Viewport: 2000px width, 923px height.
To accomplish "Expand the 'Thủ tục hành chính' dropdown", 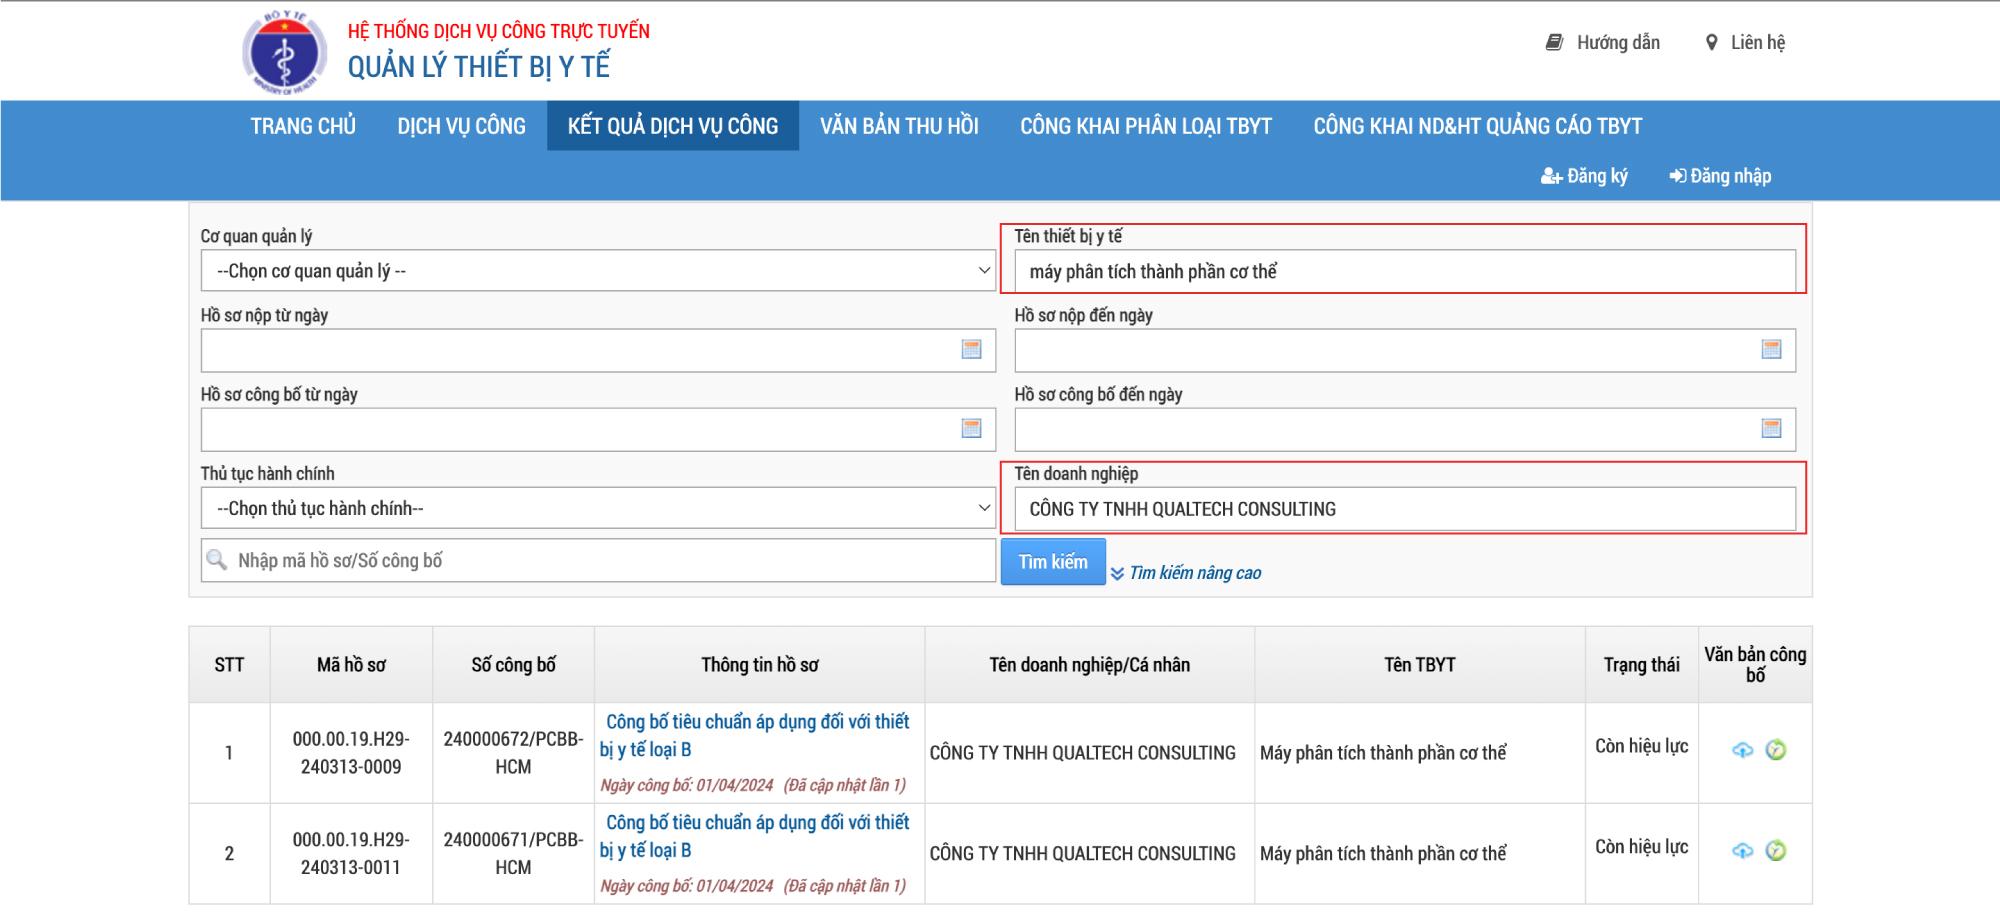I will [x=597, y=509].
